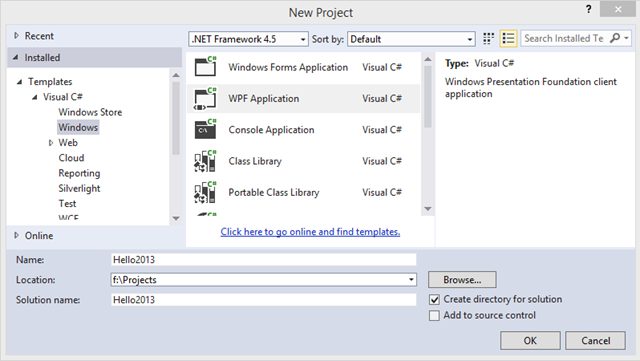Select Windows Store in templates tree
The image size is (640, 361).
click(x=90, y=112)
